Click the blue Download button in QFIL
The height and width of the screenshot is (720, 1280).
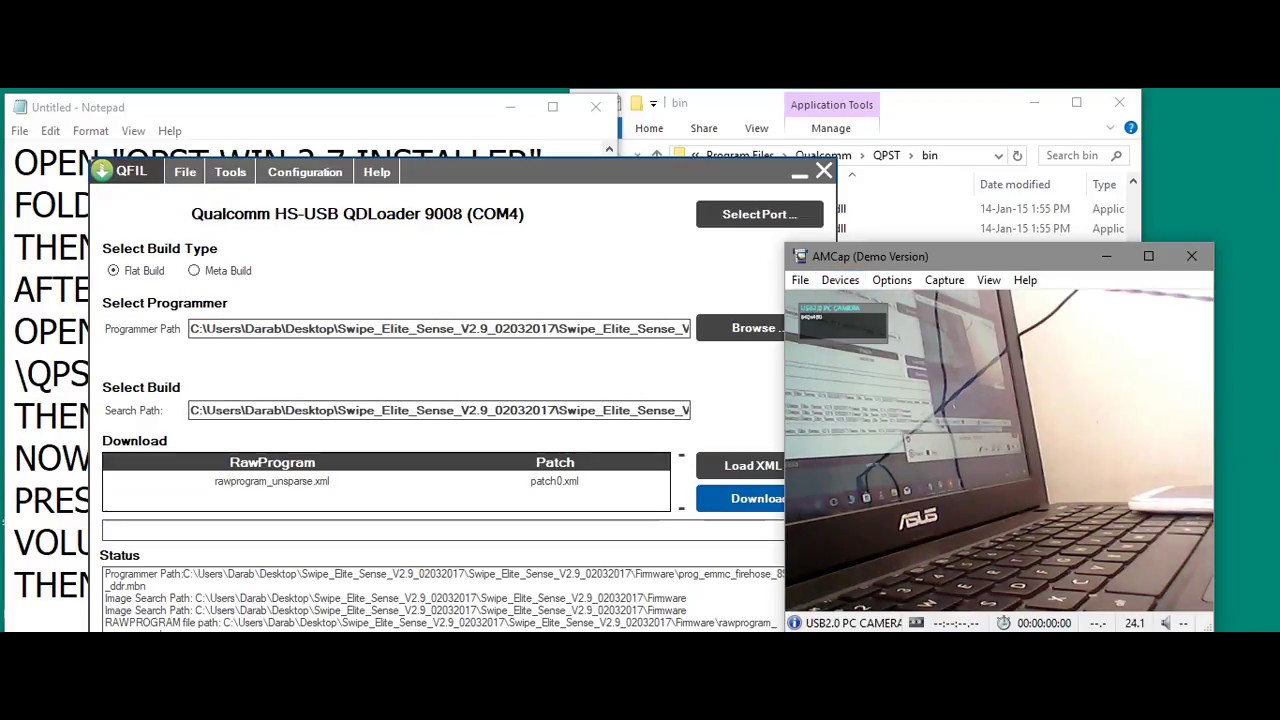coord(740,499)
